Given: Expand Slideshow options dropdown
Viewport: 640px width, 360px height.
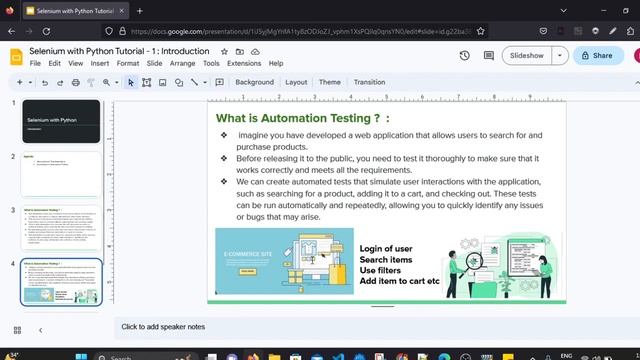Looking at the screenshot, I should pos(560,56).
